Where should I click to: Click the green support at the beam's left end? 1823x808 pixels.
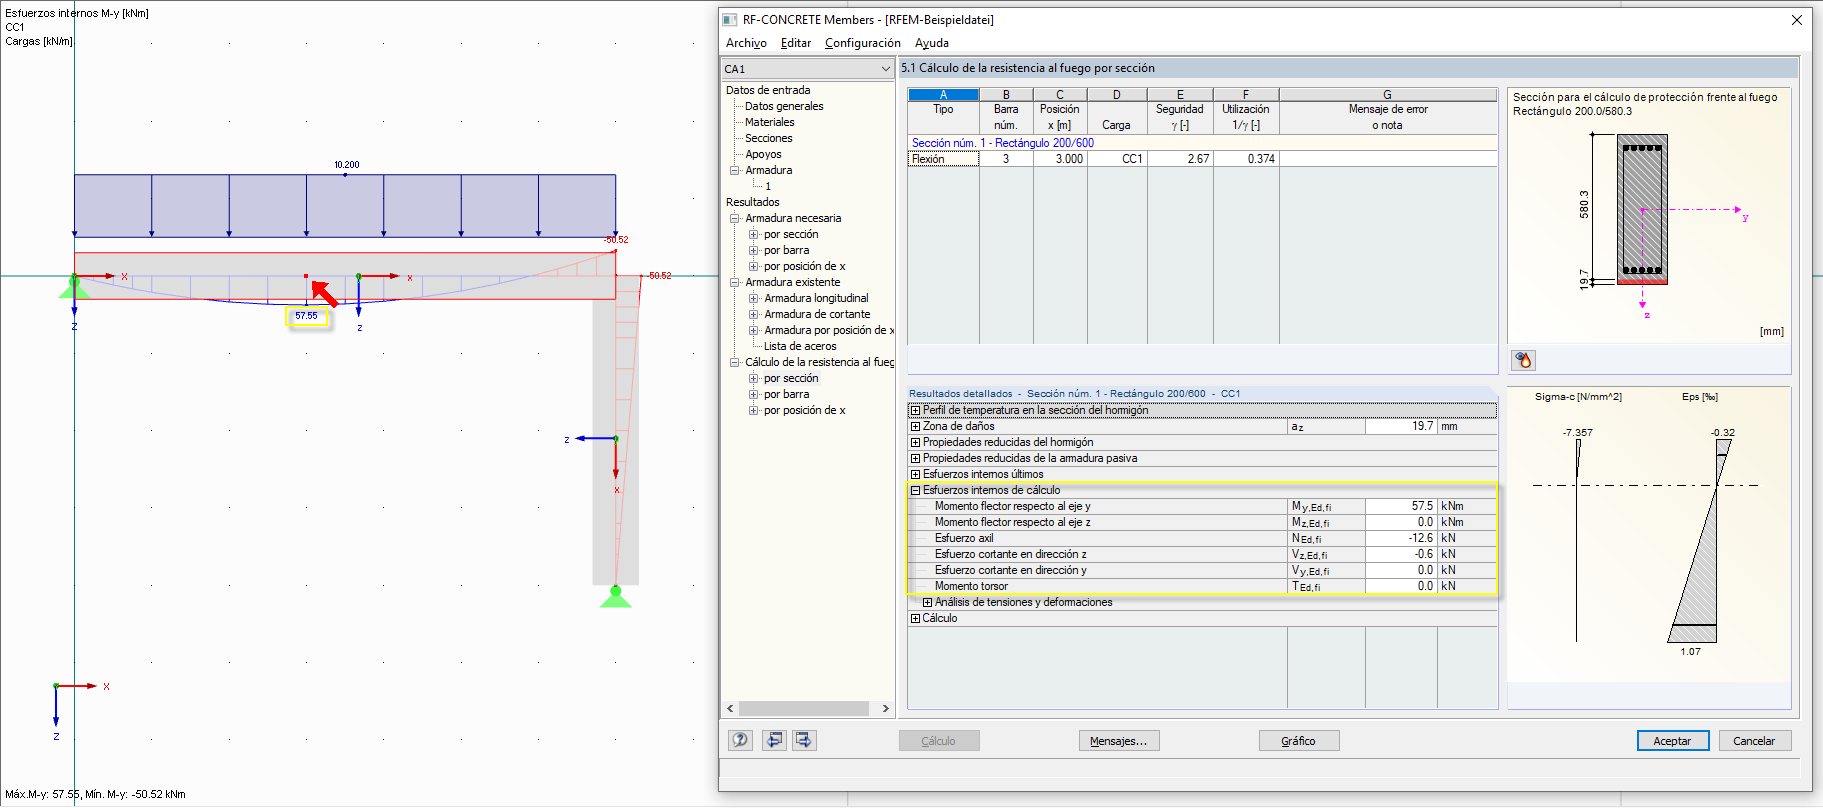[x=73, y=287]
